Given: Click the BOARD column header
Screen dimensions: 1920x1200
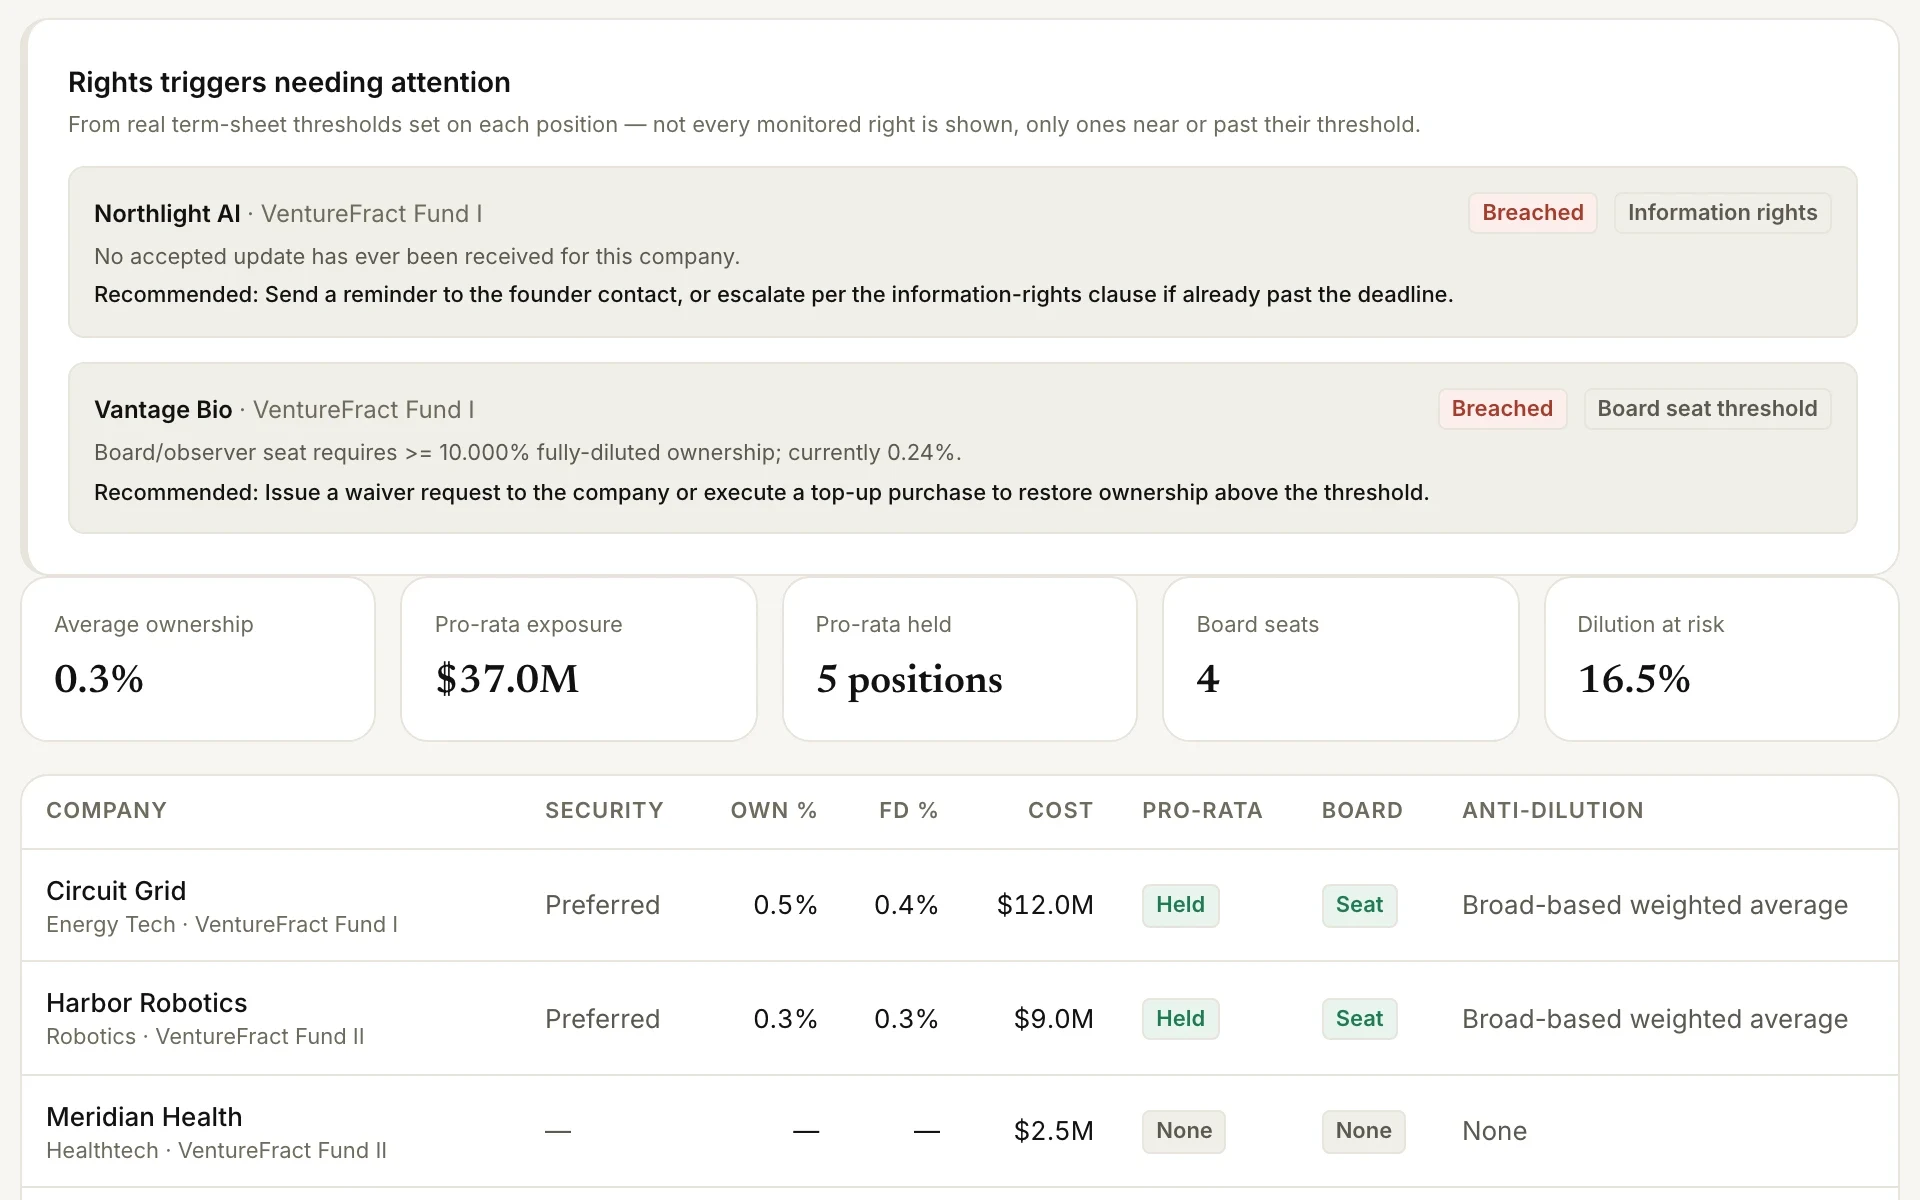Looking at the screenshot, I should (x=1362, y=811).
